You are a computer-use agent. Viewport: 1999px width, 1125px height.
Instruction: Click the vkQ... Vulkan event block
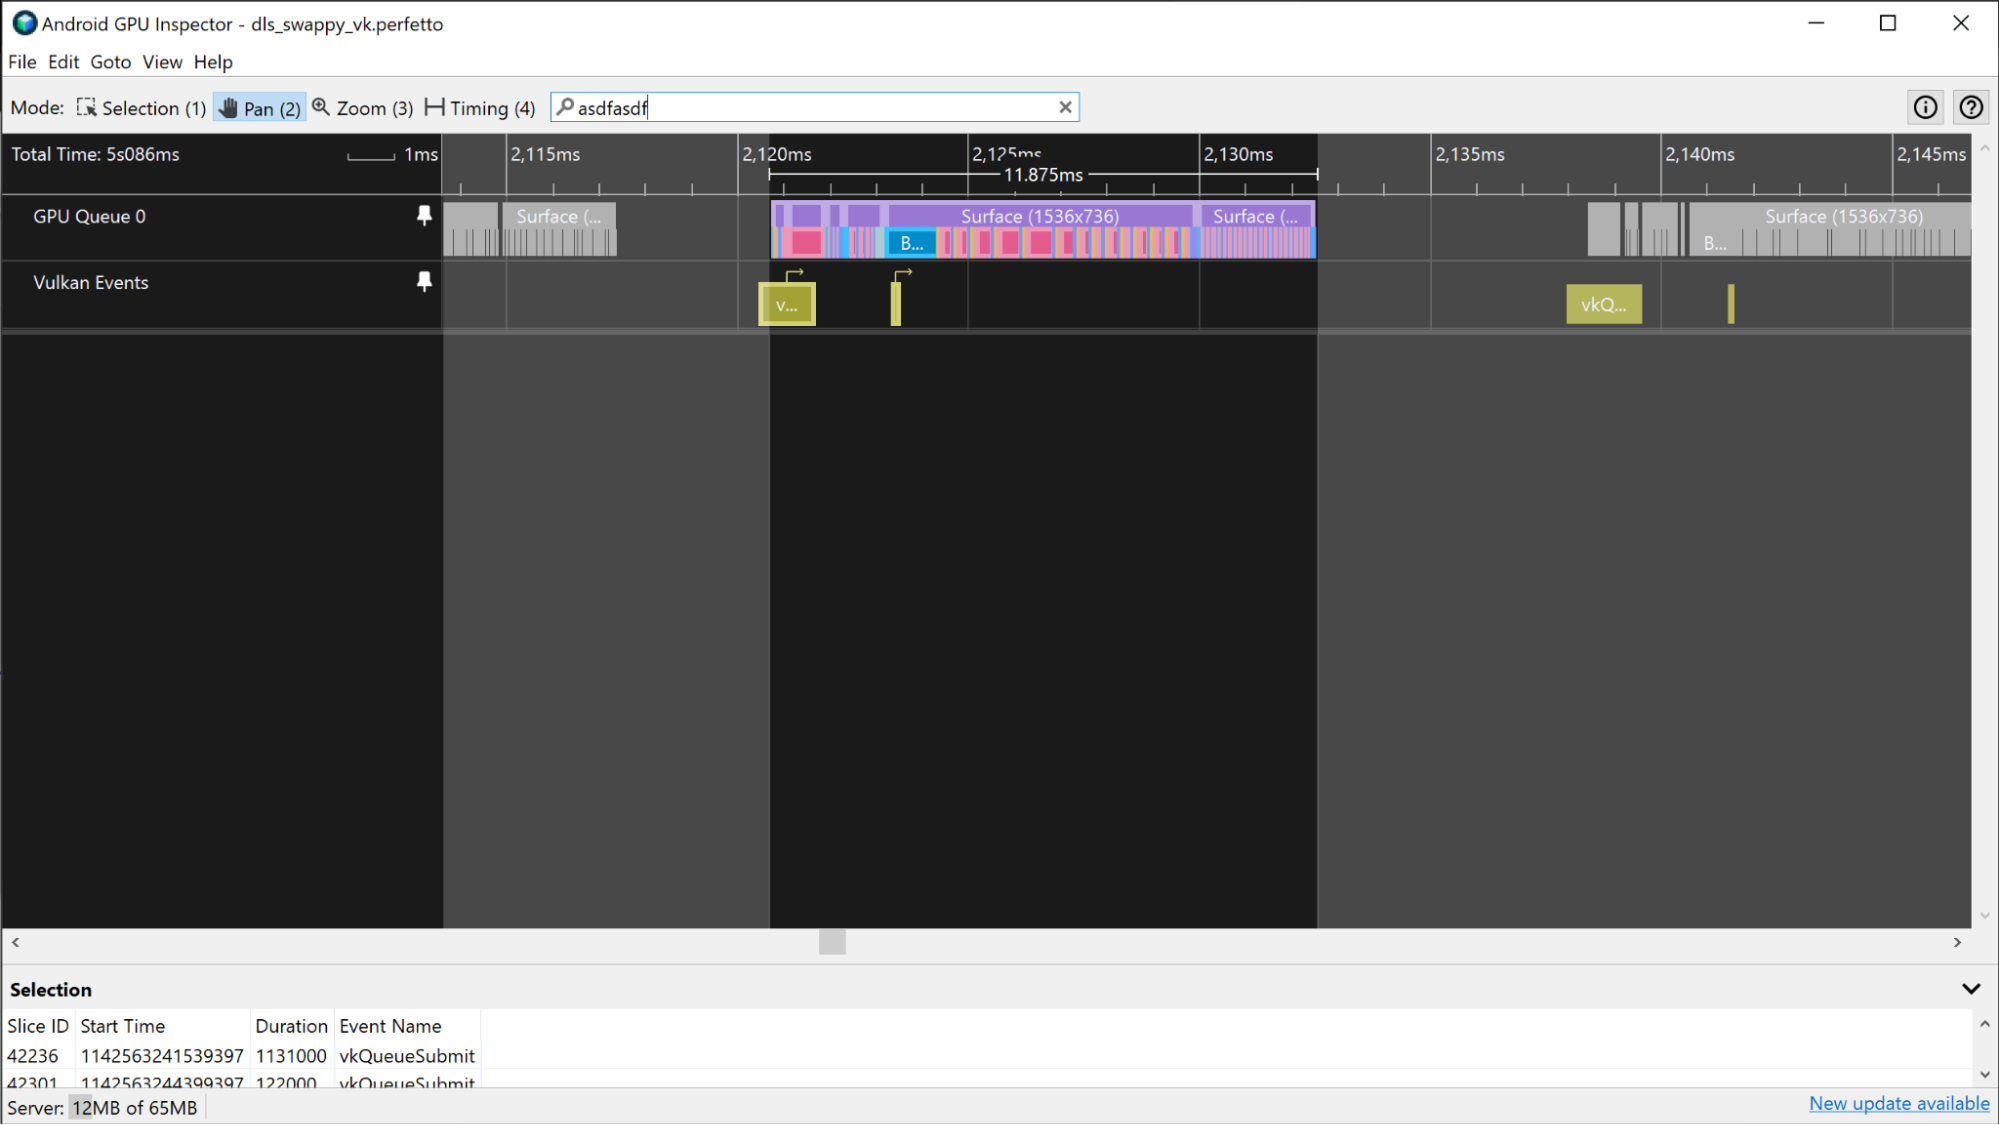(x=1602, y=304)
